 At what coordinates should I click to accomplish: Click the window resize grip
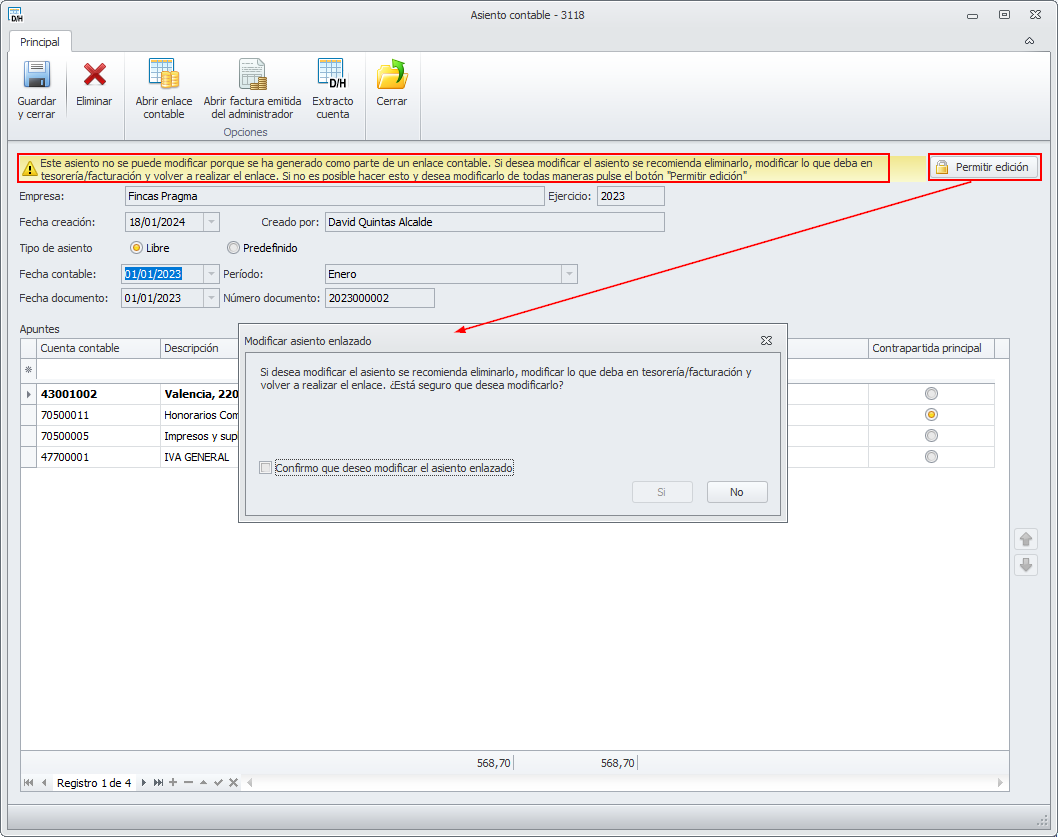1042,820
